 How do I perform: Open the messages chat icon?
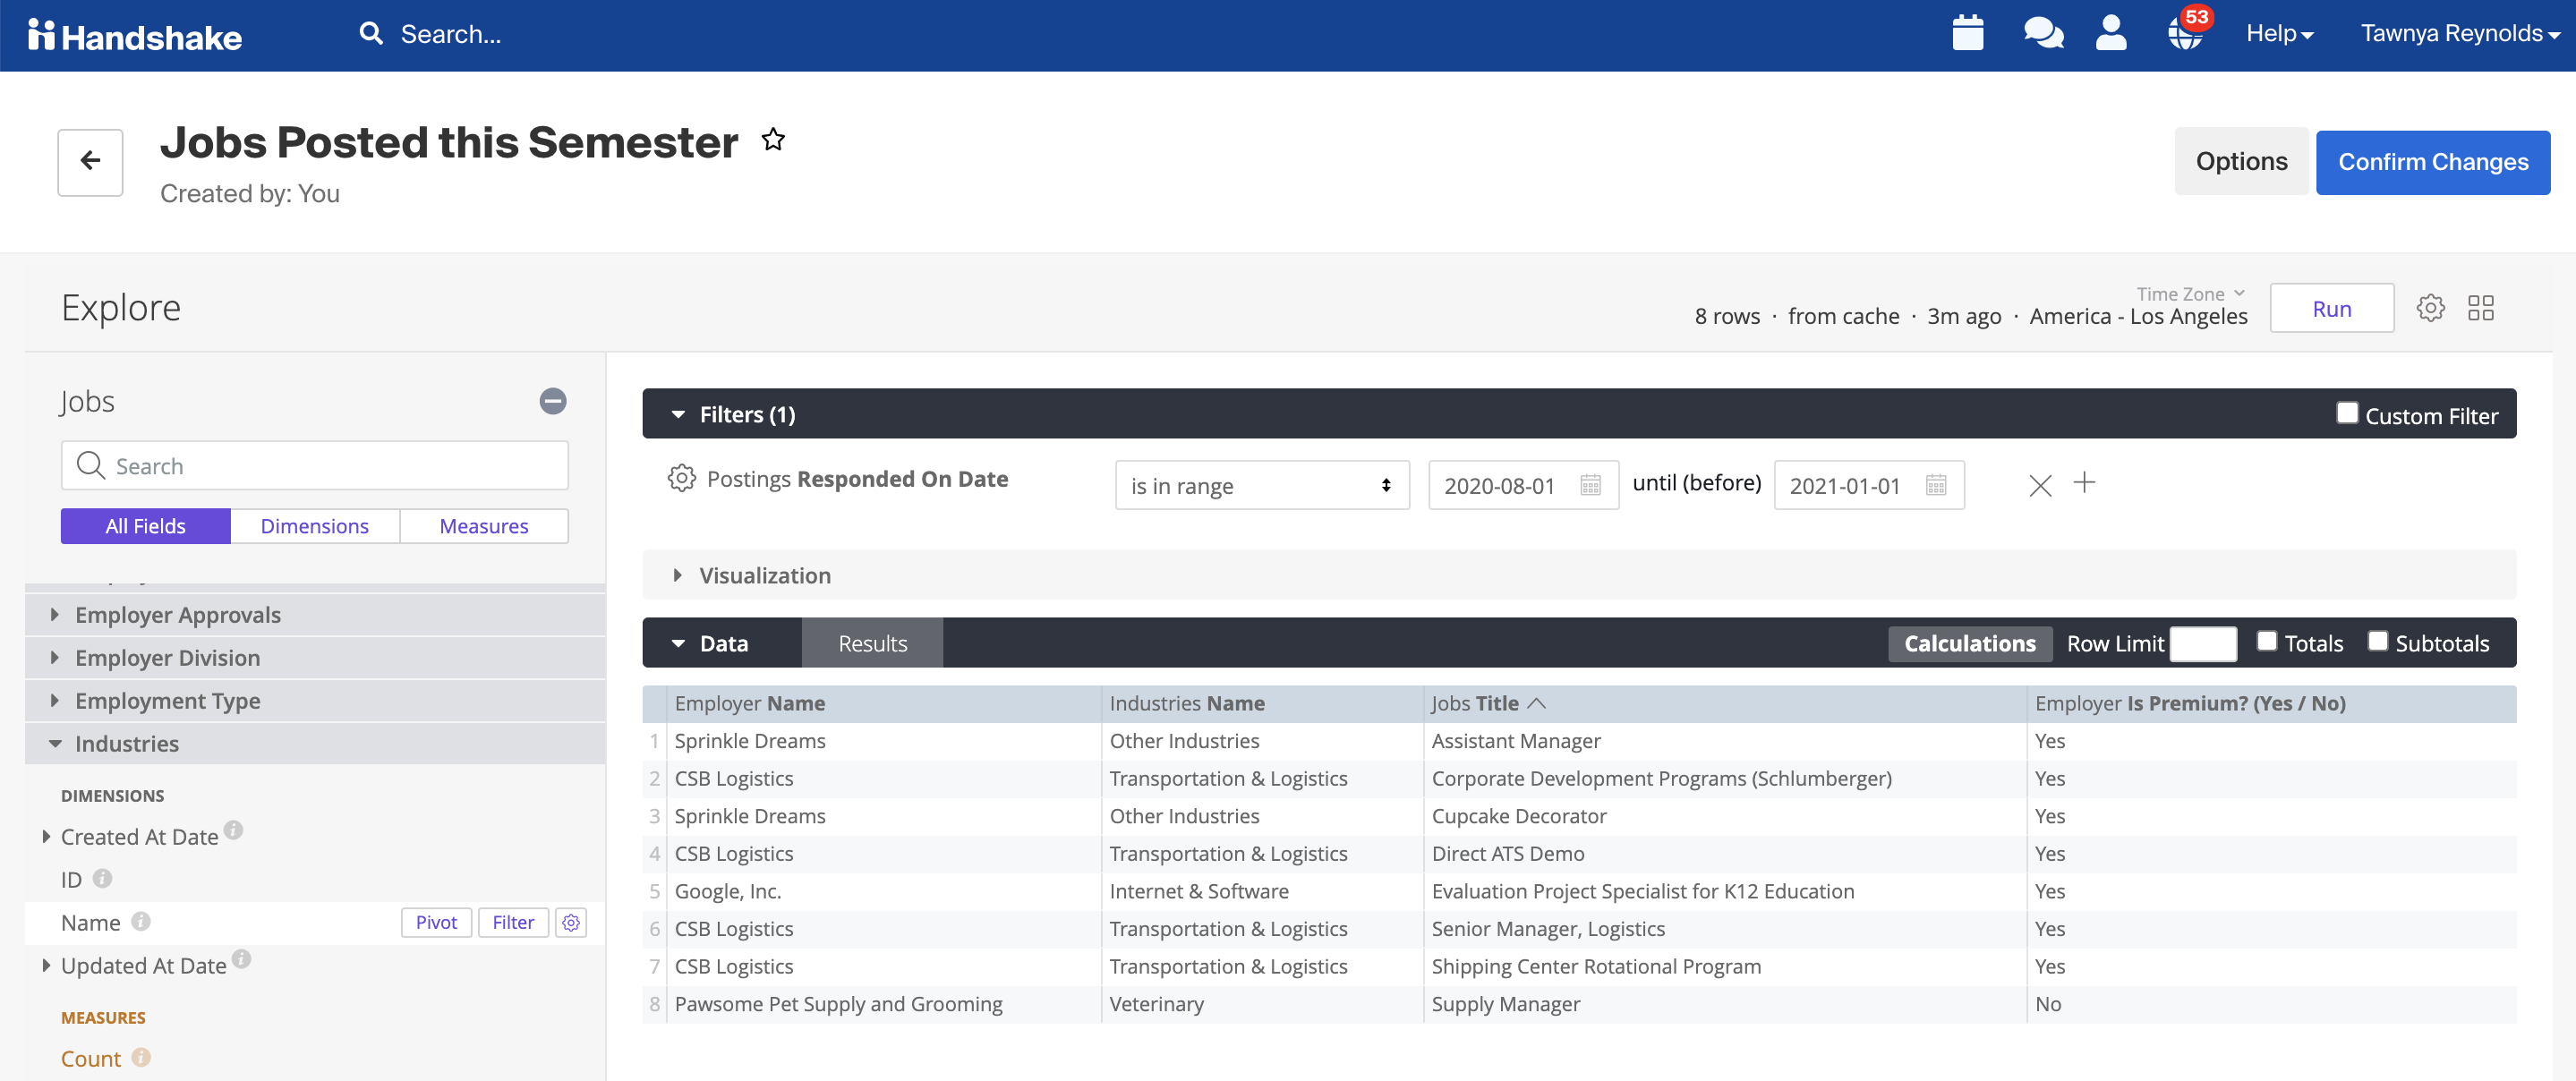pos(2043,33)
